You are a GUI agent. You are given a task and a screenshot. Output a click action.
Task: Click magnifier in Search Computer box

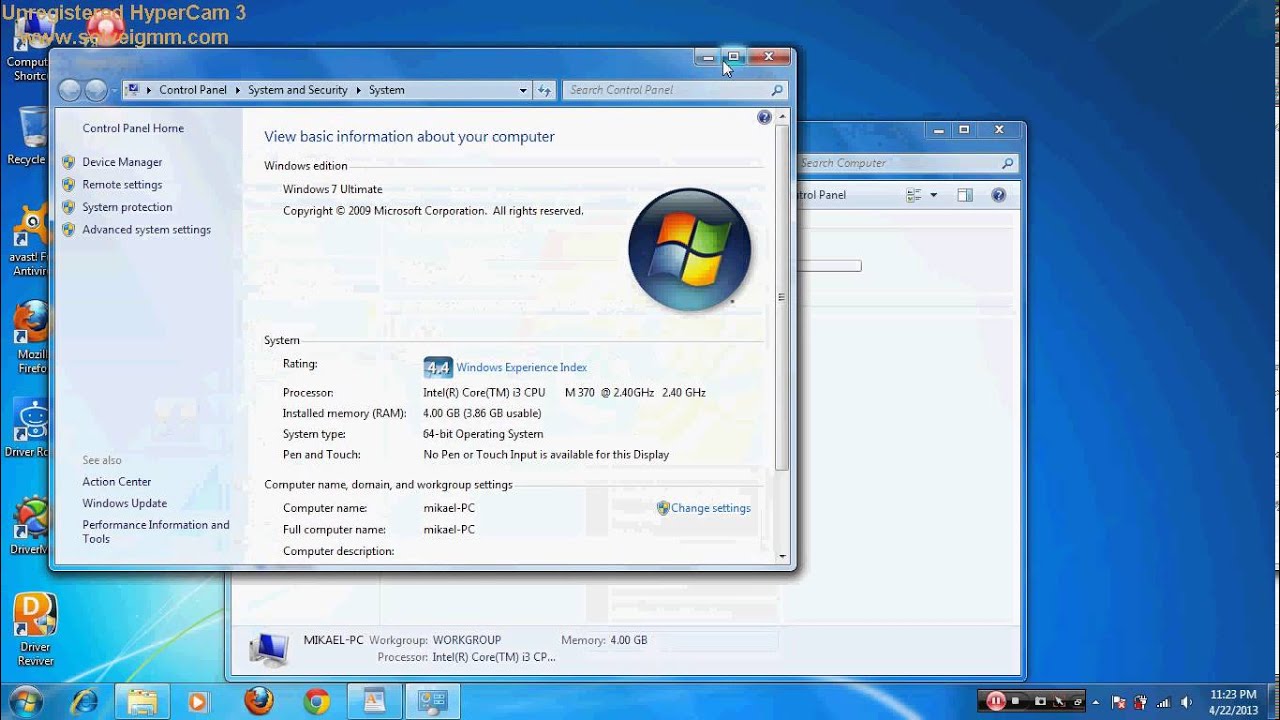tap(1008, 163)
